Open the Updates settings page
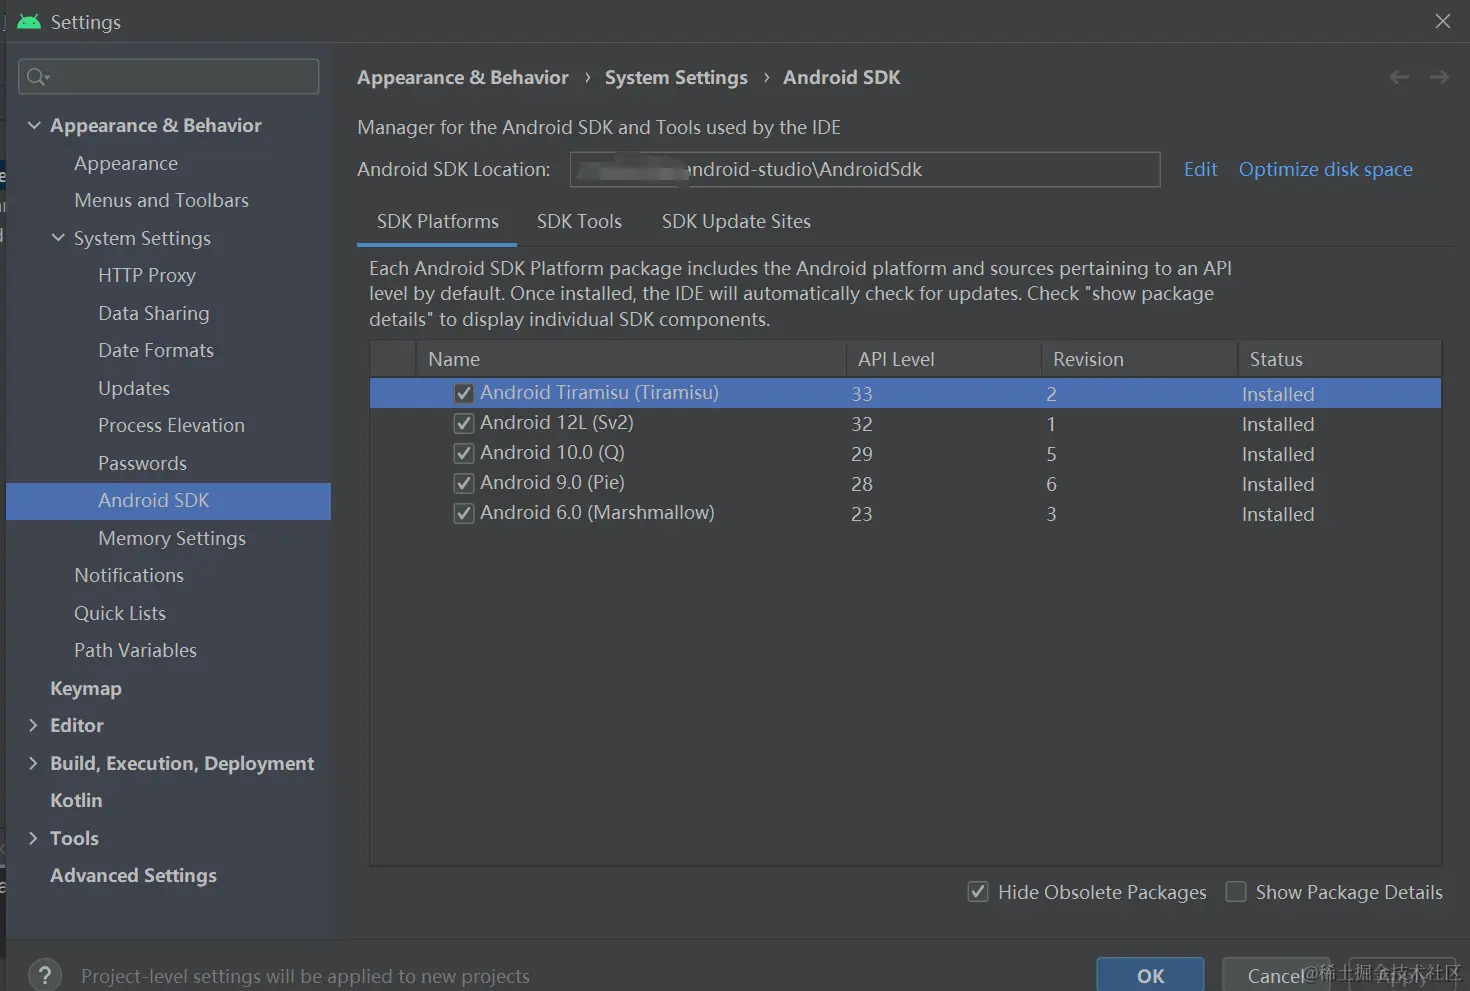This screenshot has width=1470, height=991. [x=134, y=388]
